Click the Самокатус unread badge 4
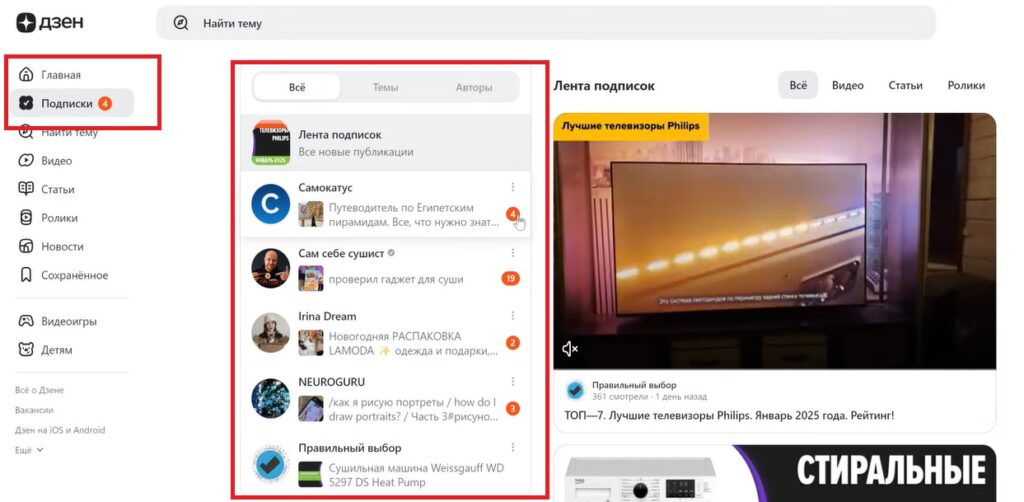The image size is (1024, 502). coord(513,213)
